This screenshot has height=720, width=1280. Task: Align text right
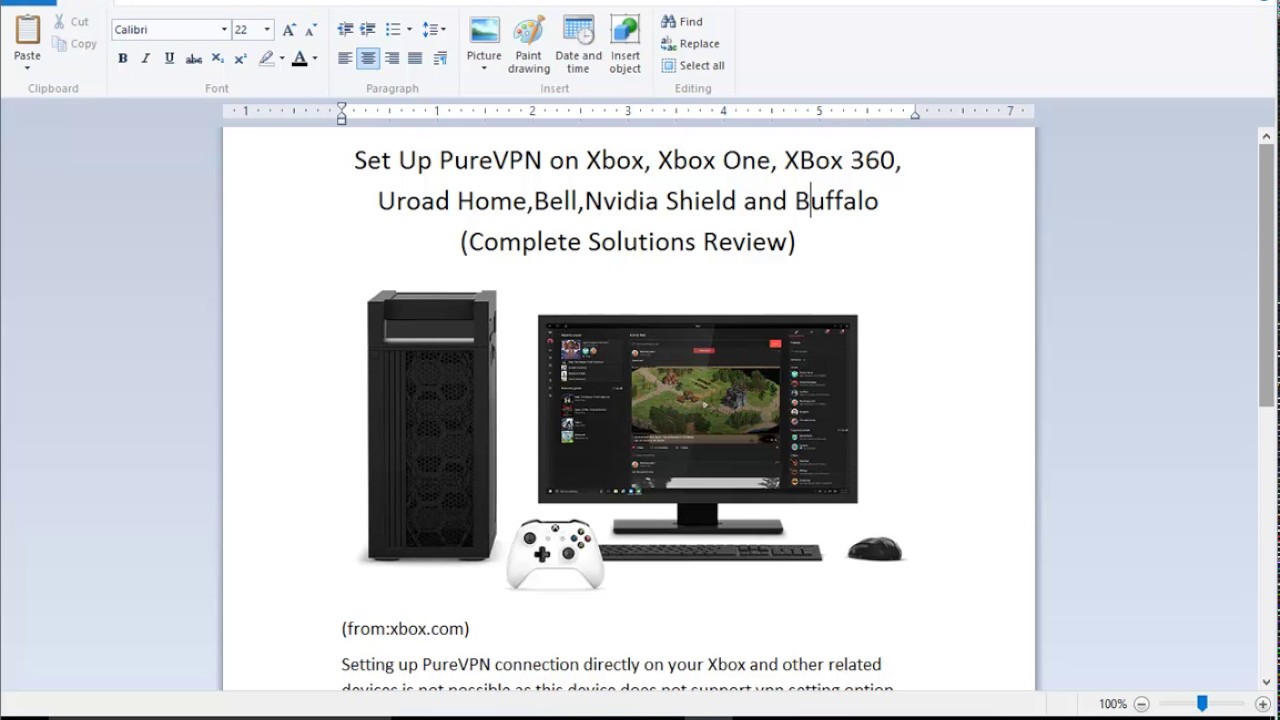(392, 59)
